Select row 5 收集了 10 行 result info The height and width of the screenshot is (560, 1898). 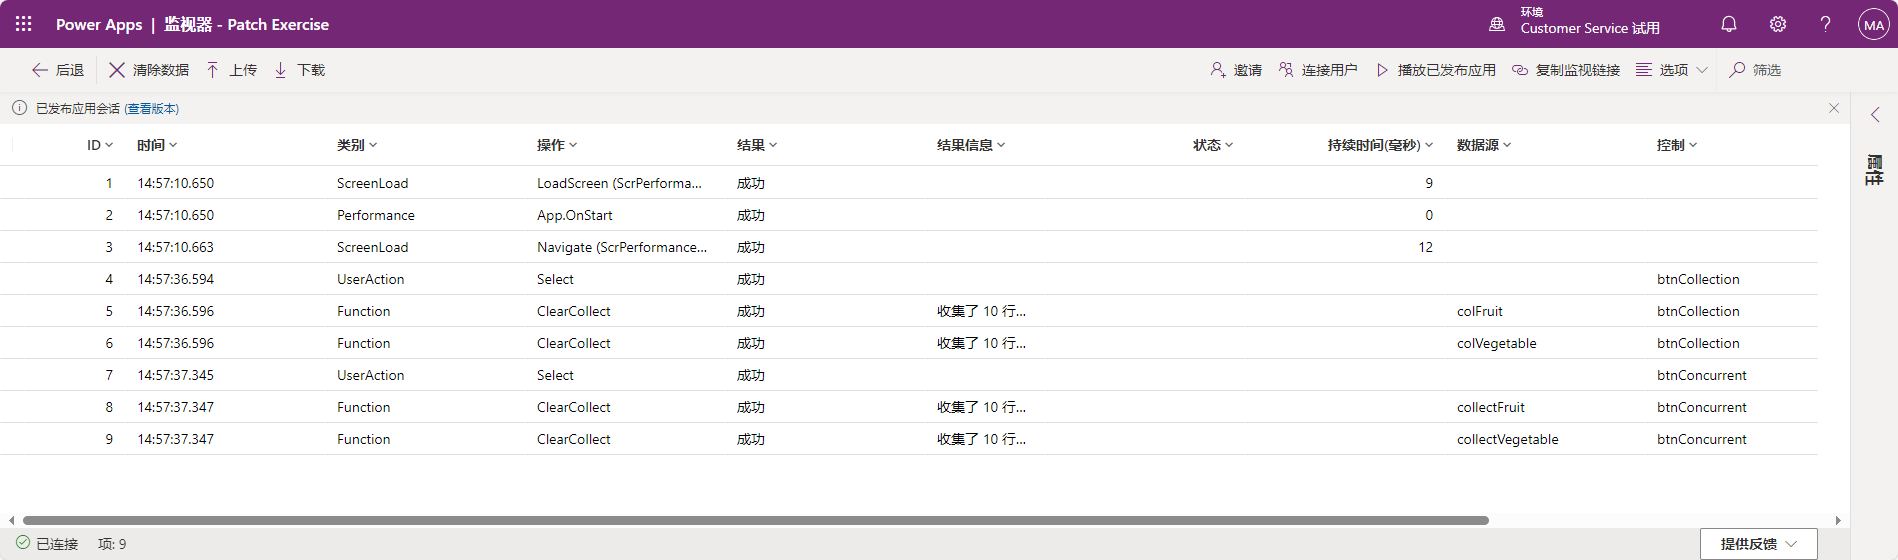pos(981,311)
